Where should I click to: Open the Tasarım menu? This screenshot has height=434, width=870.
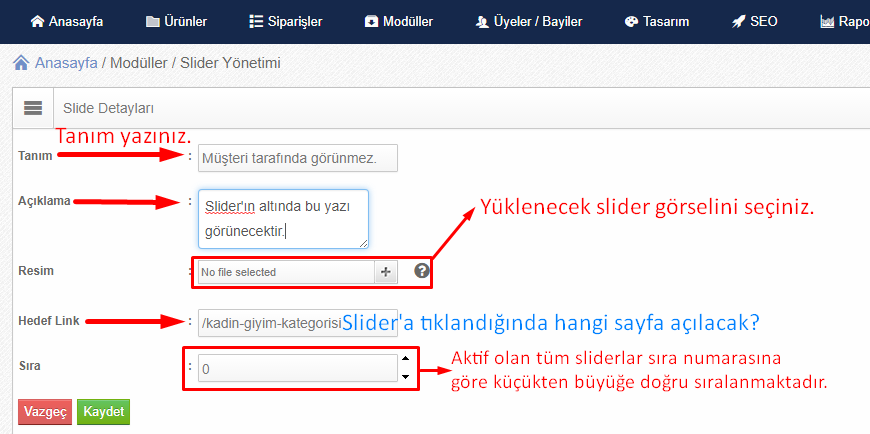[657, 22]
